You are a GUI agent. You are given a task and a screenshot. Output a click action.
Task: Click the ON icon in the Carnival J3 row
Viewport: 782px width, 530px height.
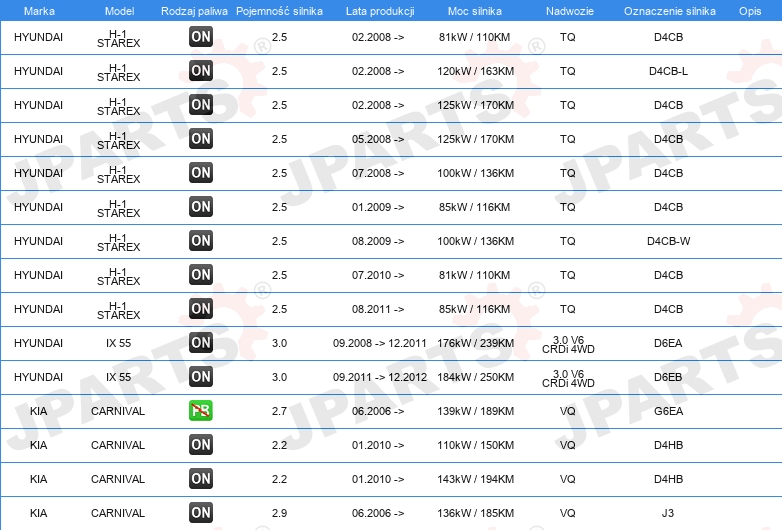(x=200, y=512)
